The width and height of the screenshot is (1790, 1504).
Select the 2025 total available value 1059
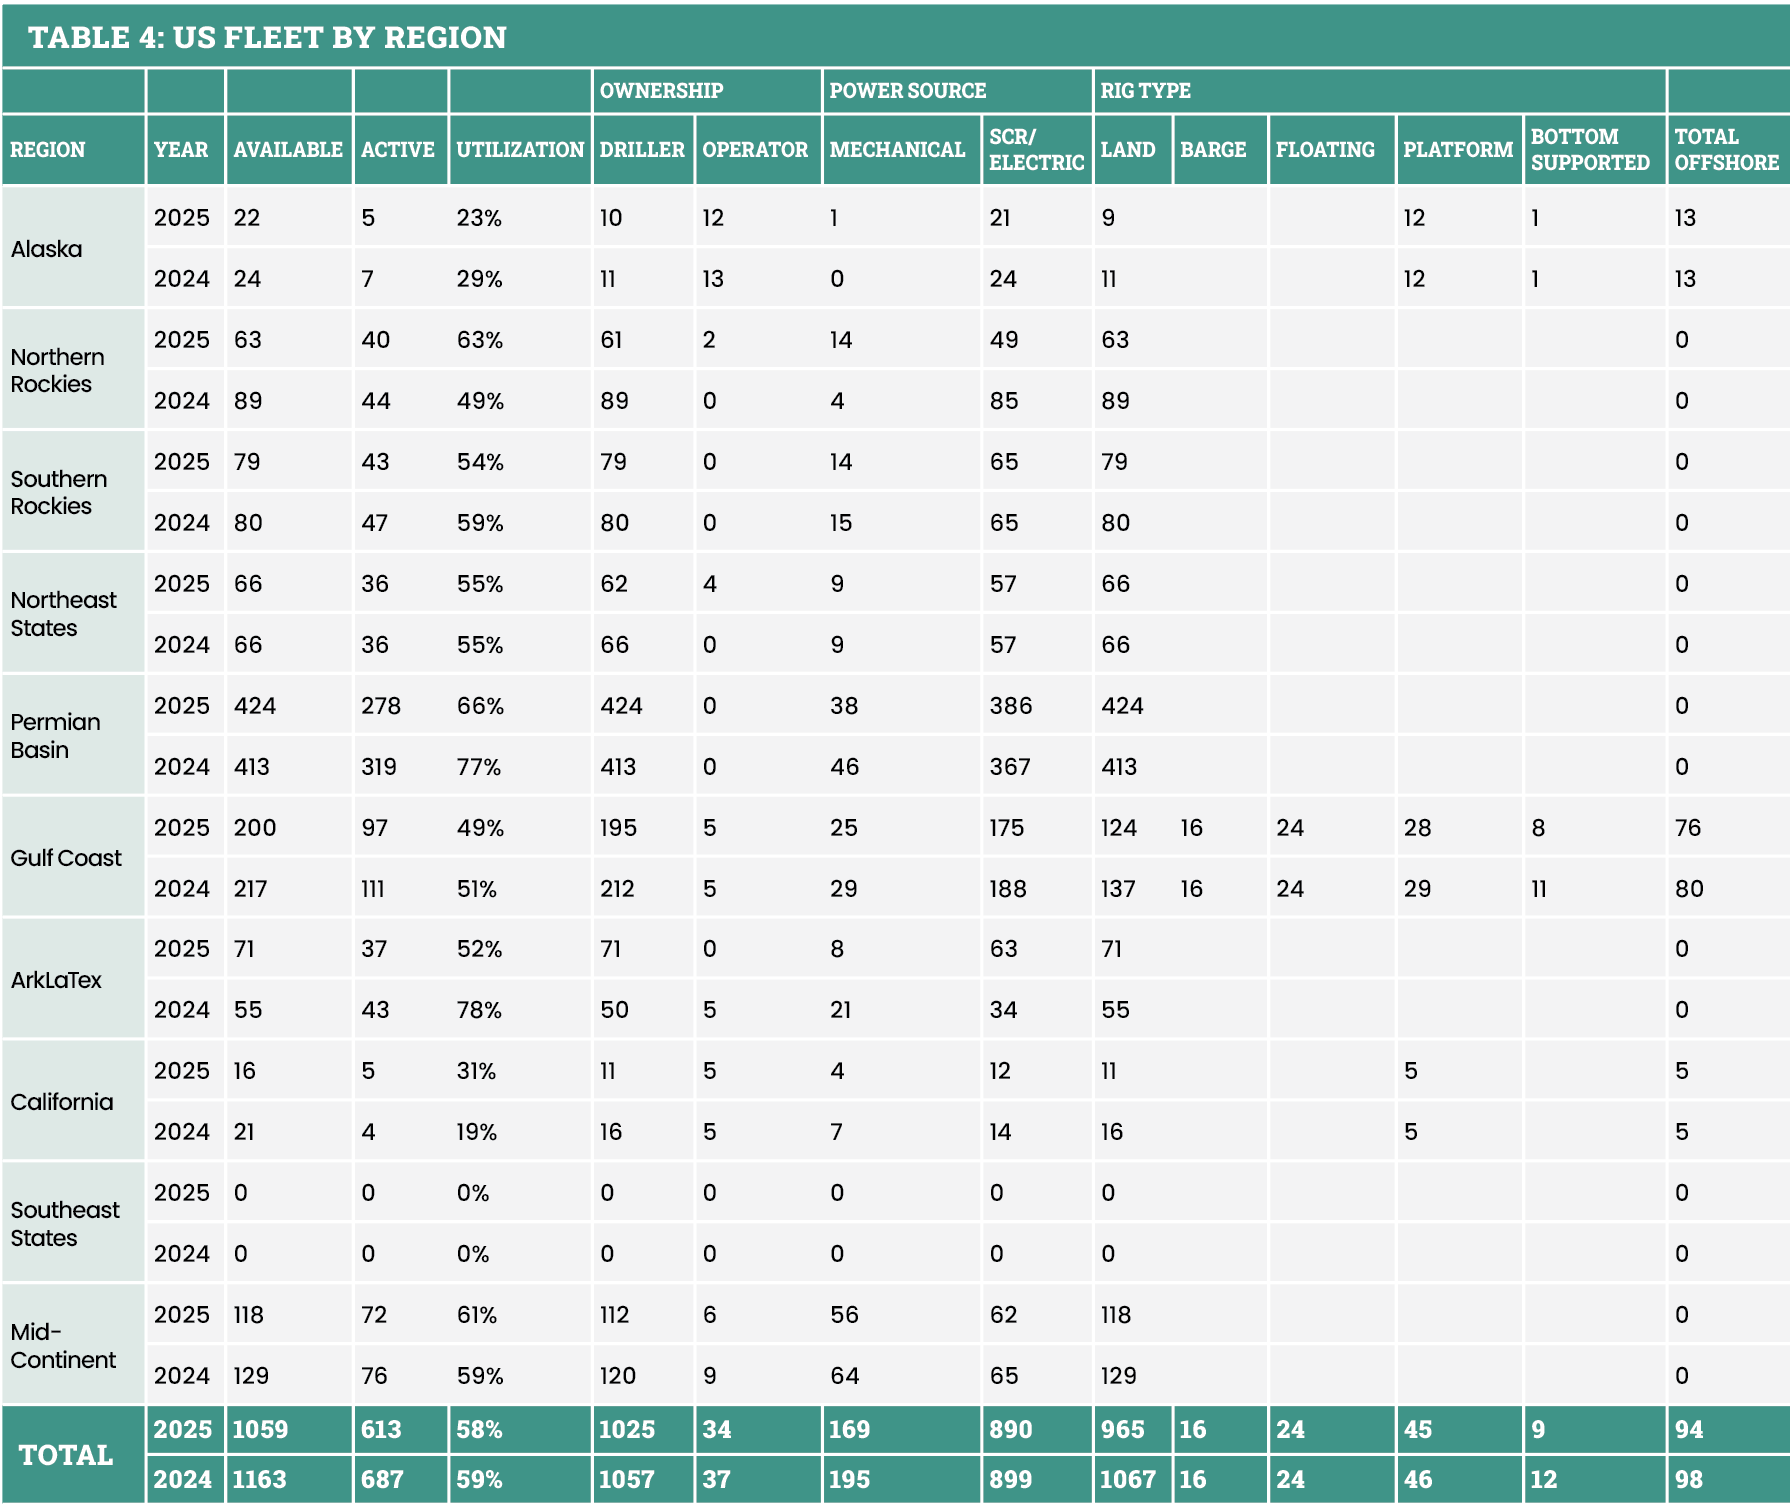260,1430
